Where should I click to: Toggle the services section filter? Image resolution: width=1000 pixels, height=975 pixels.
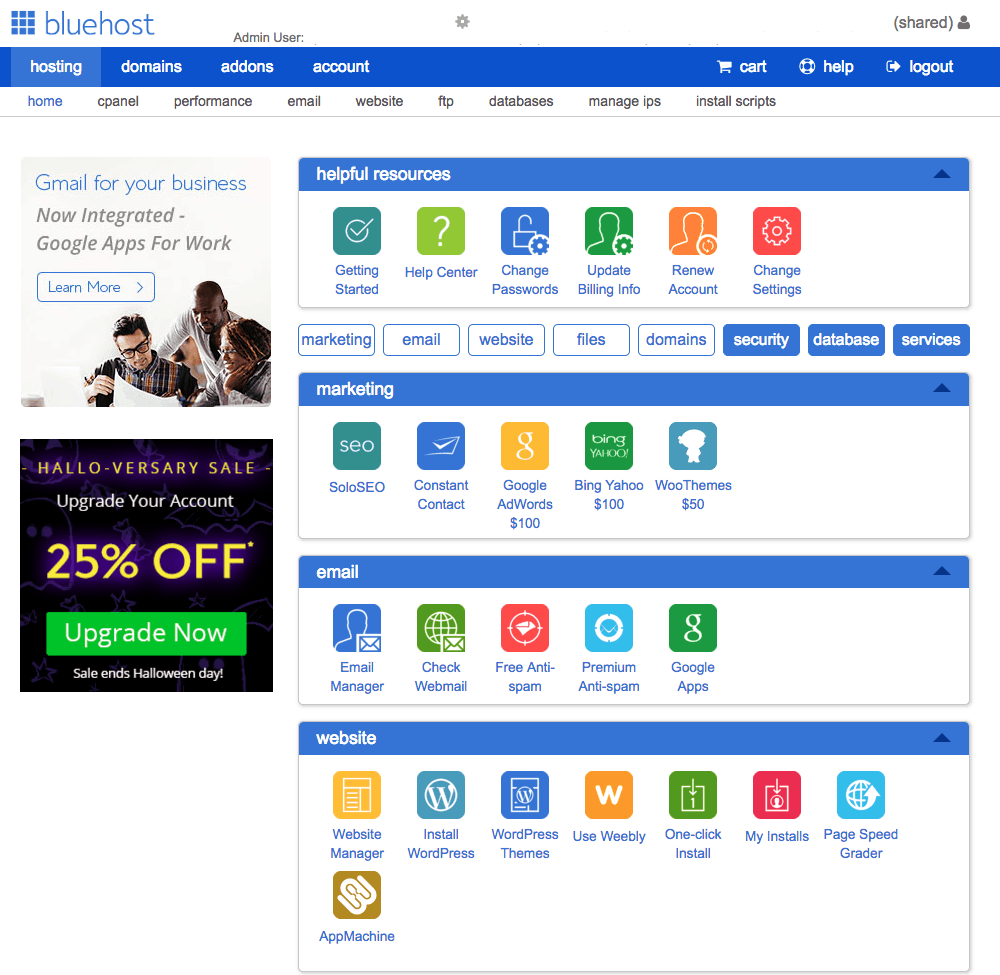(931, 340)
